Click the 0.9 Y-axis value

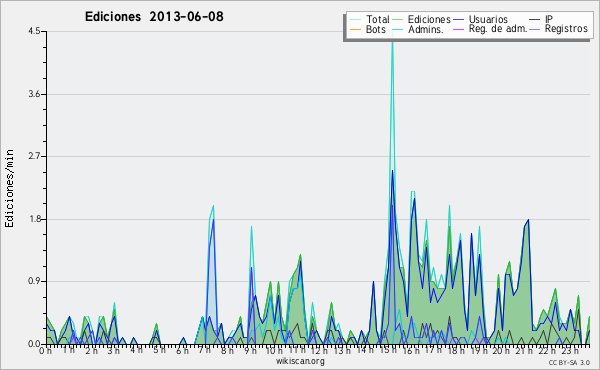pos(34,282)
